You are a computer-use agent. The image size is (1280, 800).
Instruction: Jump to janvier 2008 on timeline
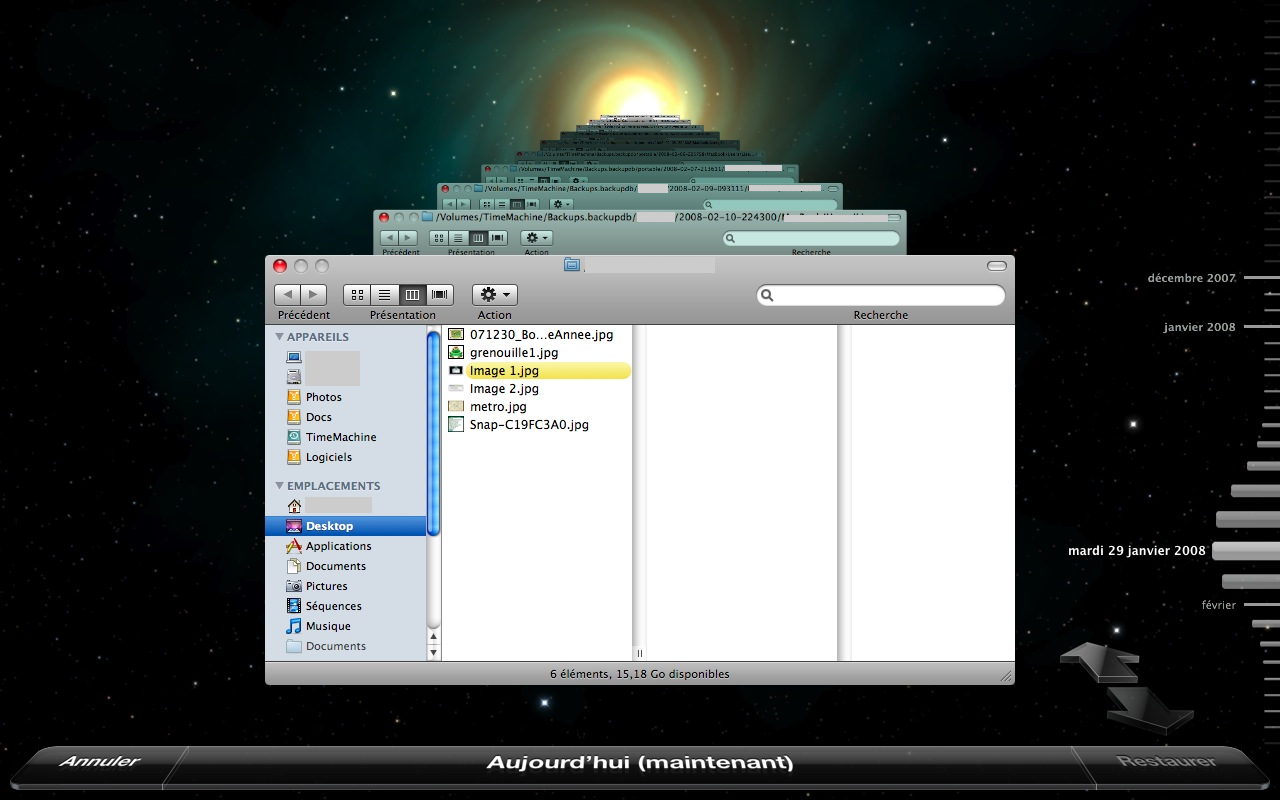coord(1200,327)
